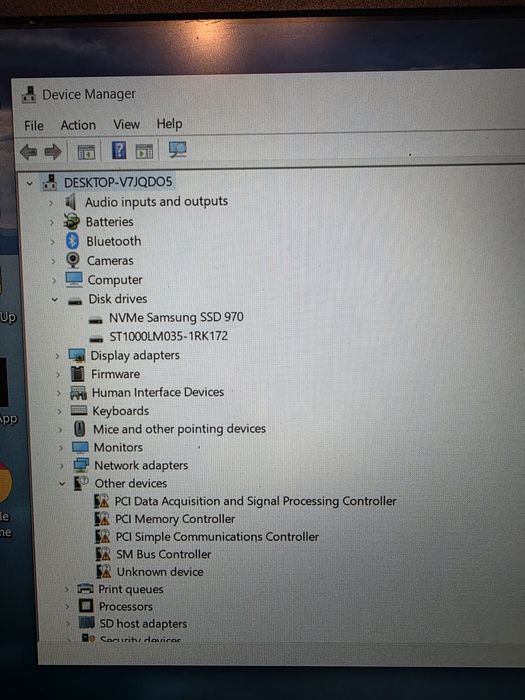Expand the Processors category
525x700 pixels.
[67, 607]
